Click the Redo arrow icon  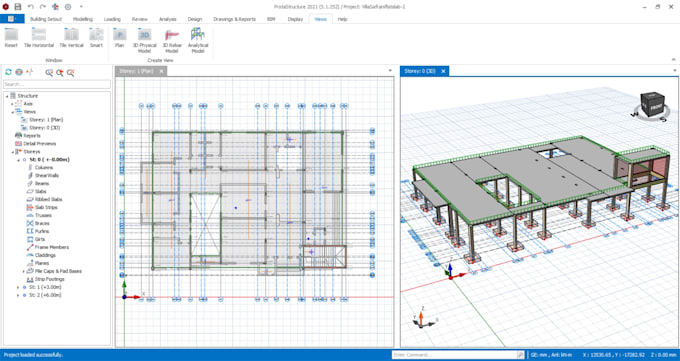click(42, 7)
